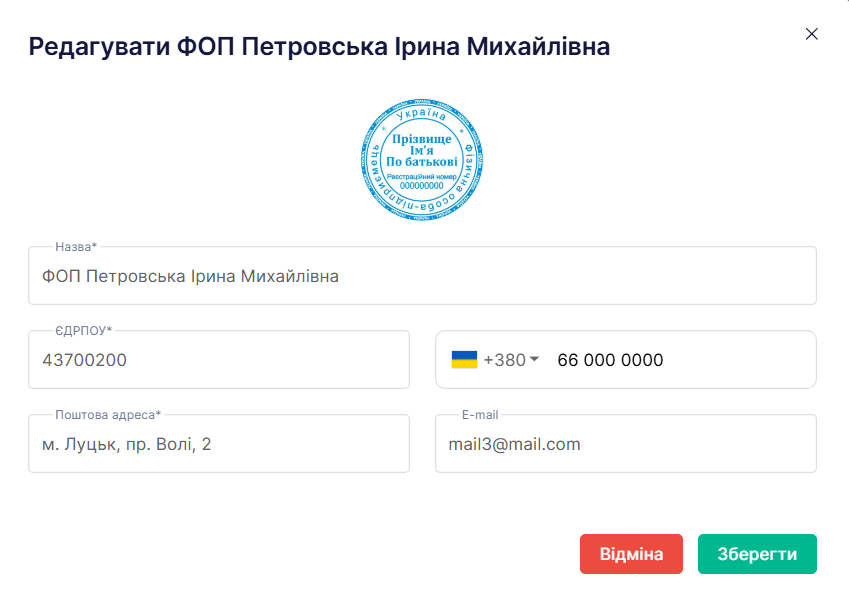849x601 pixels.
Task: Click the E-mail field with mail3@mail.com
Action: pyautogui.click(x=626, y=444)
